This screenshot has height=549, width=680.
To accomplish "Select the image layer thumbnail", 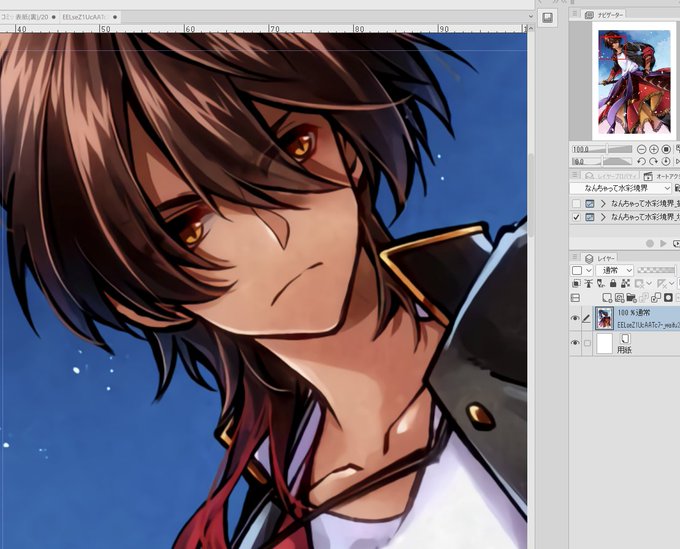I will 605,318.
